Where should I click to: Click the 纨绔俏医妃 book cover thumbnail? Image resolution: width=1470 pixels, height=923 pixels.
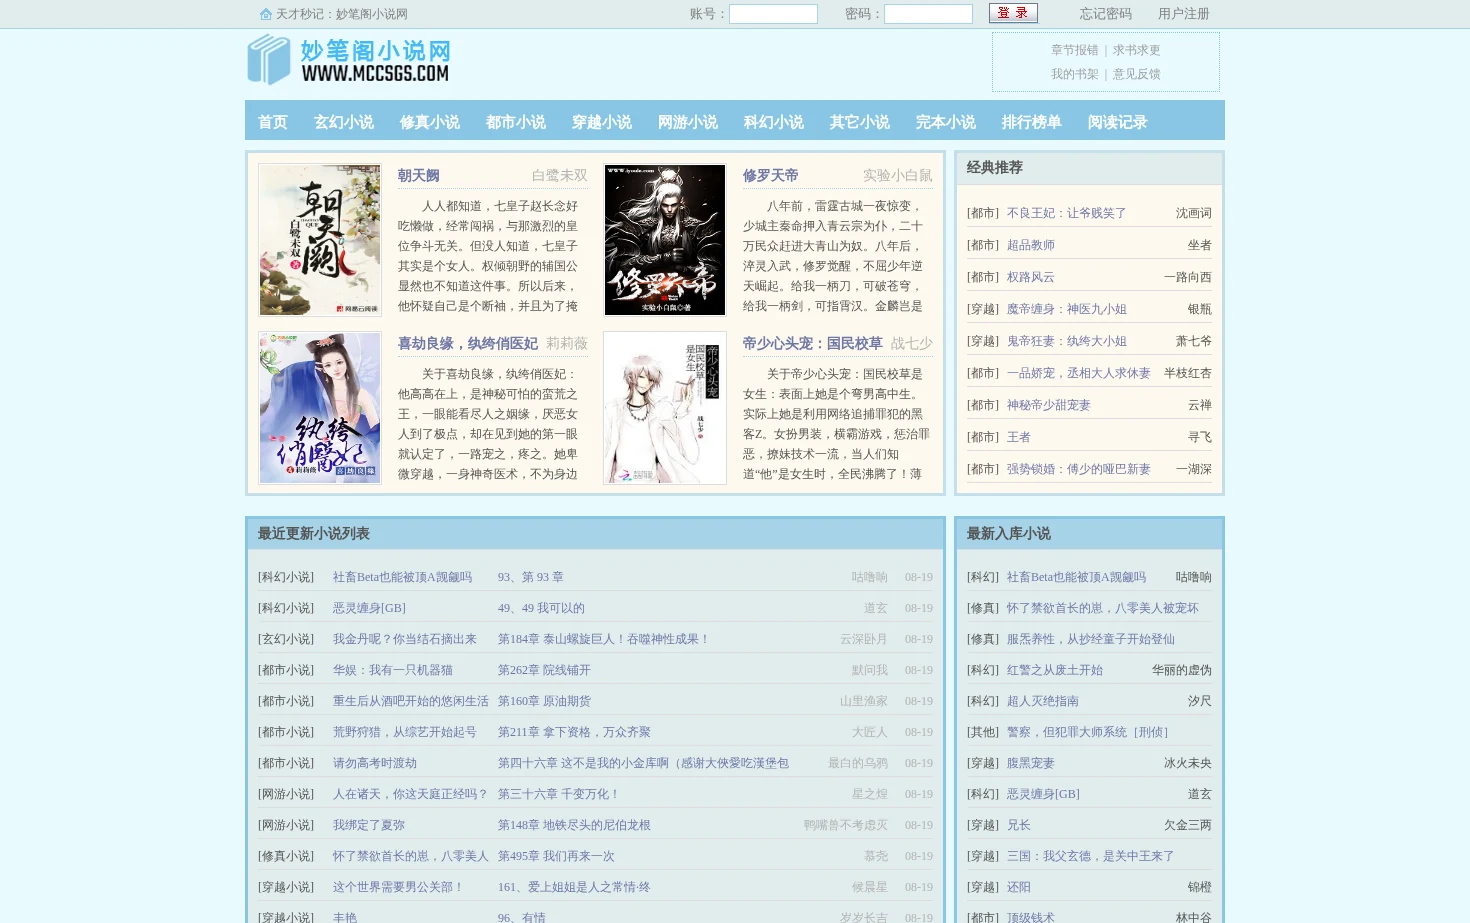(320, 408)
